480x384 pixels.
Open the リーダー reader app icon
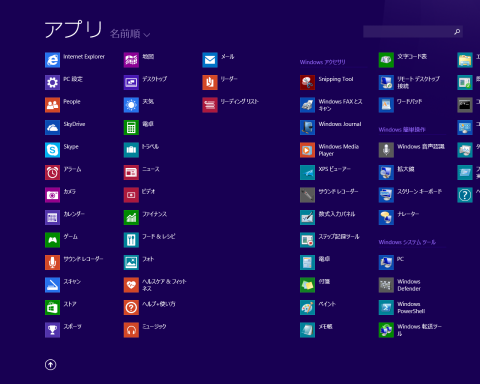210,82
